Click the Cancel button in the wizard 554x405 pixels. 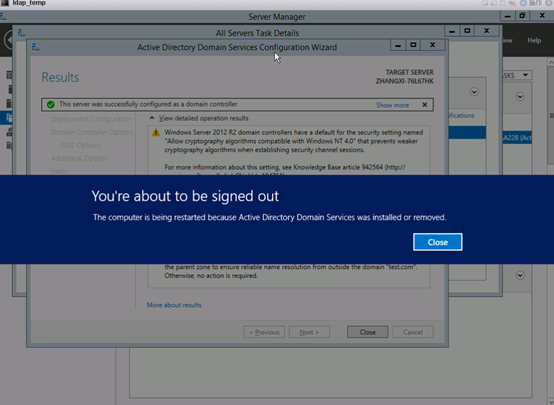tap(413, 332)
